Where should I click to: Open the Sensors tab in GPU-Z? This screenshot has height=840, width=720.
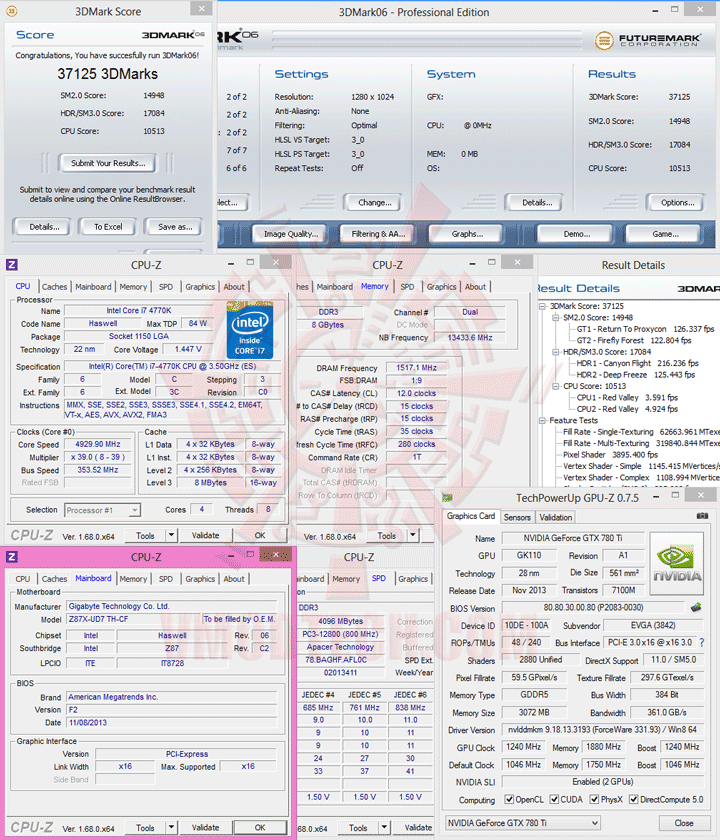tap(517, 517)
